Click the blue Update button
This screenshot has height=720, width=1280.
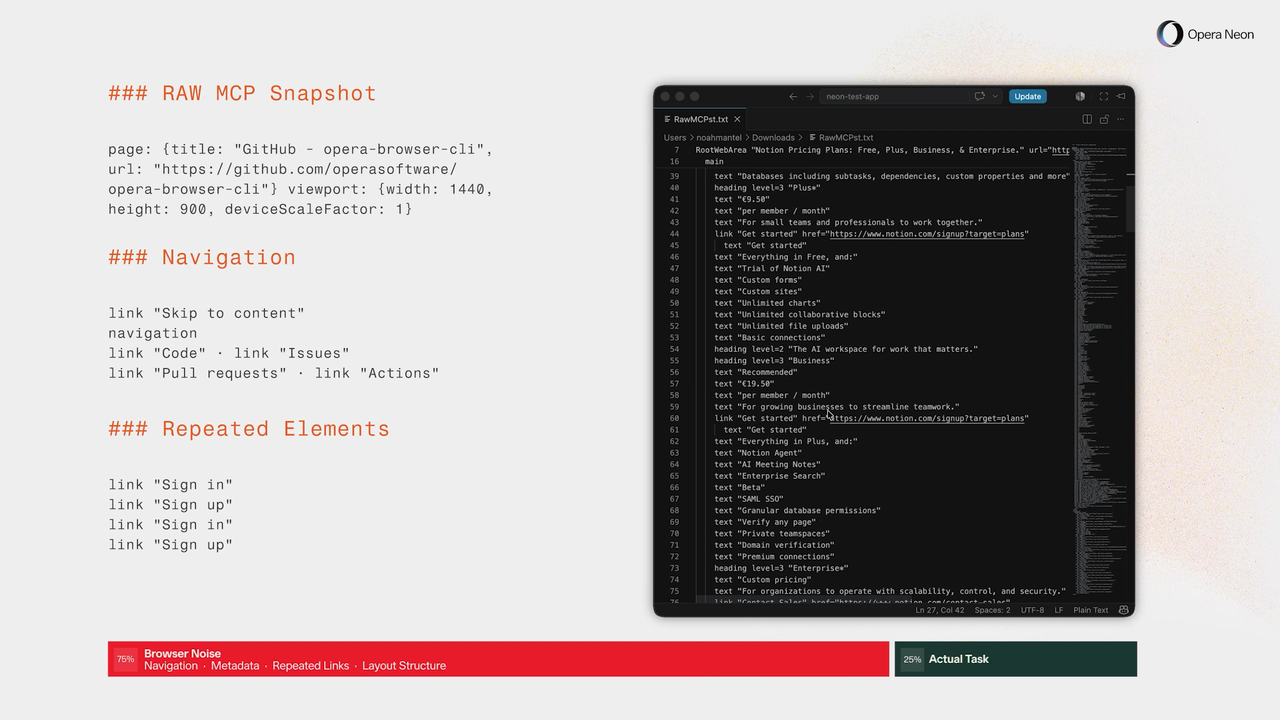pos(1028,97)
